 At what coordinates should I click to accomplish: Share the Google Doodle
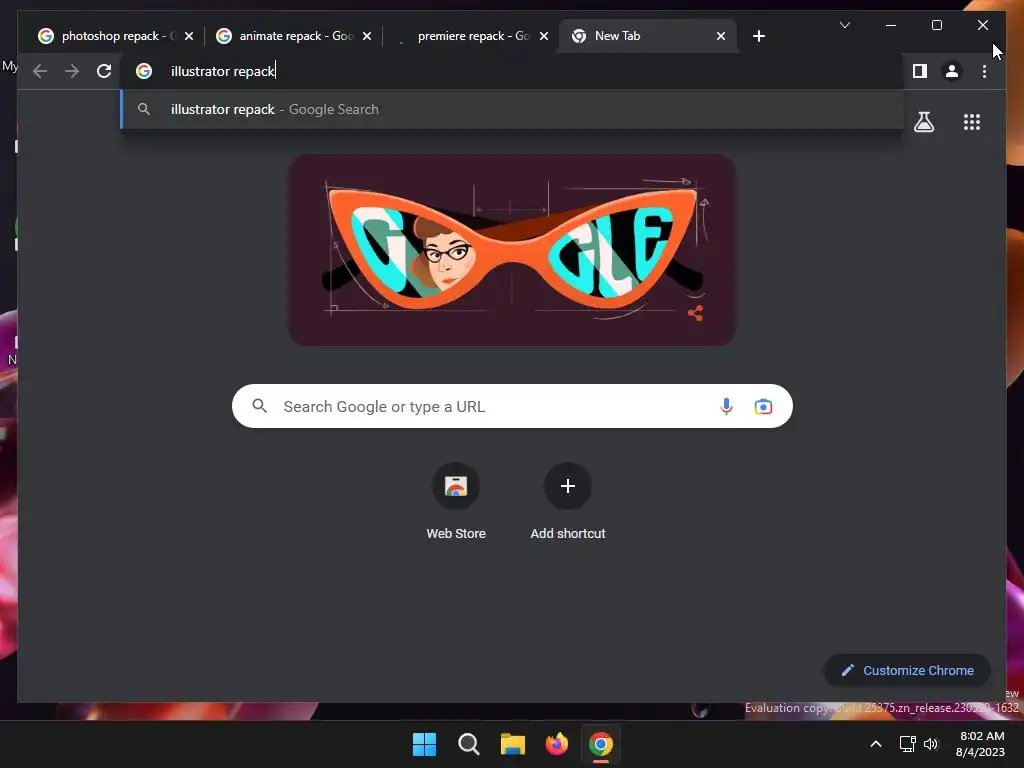696,313
